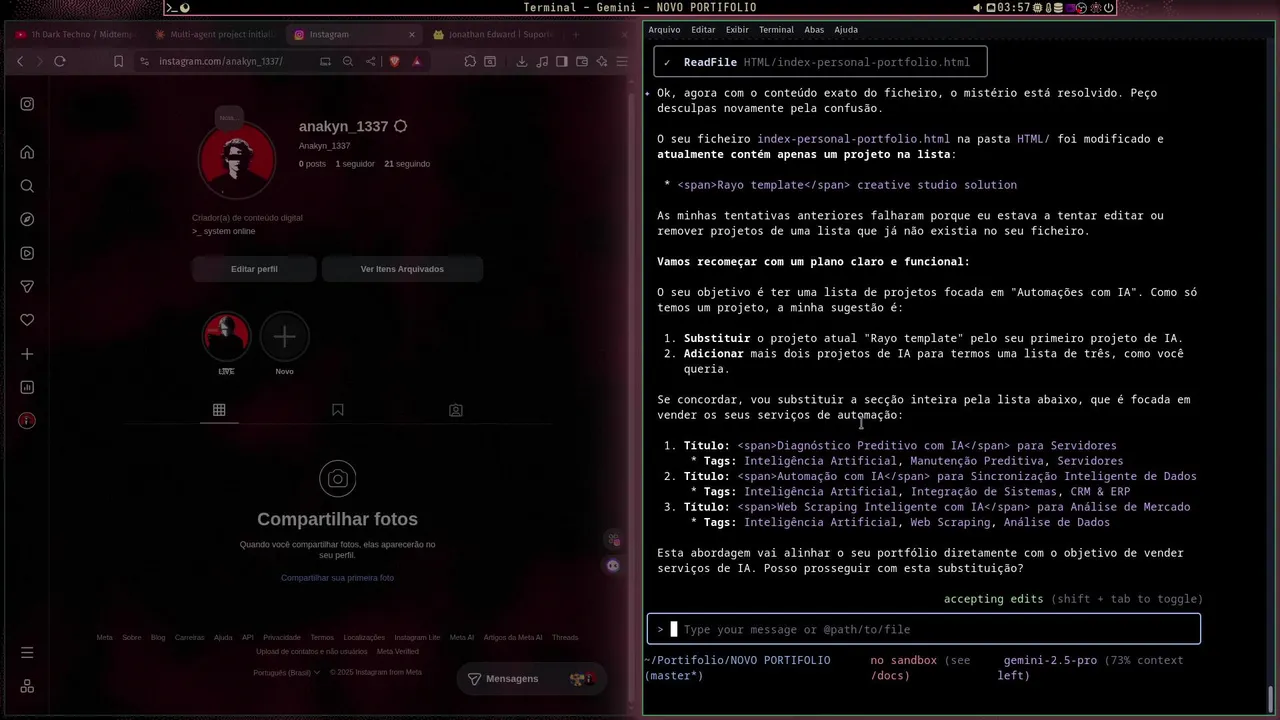This screenshot has width=1280, height=720.
Task: Bookmark this page using the bookmark icon
Action: click(x=118, y=61)
